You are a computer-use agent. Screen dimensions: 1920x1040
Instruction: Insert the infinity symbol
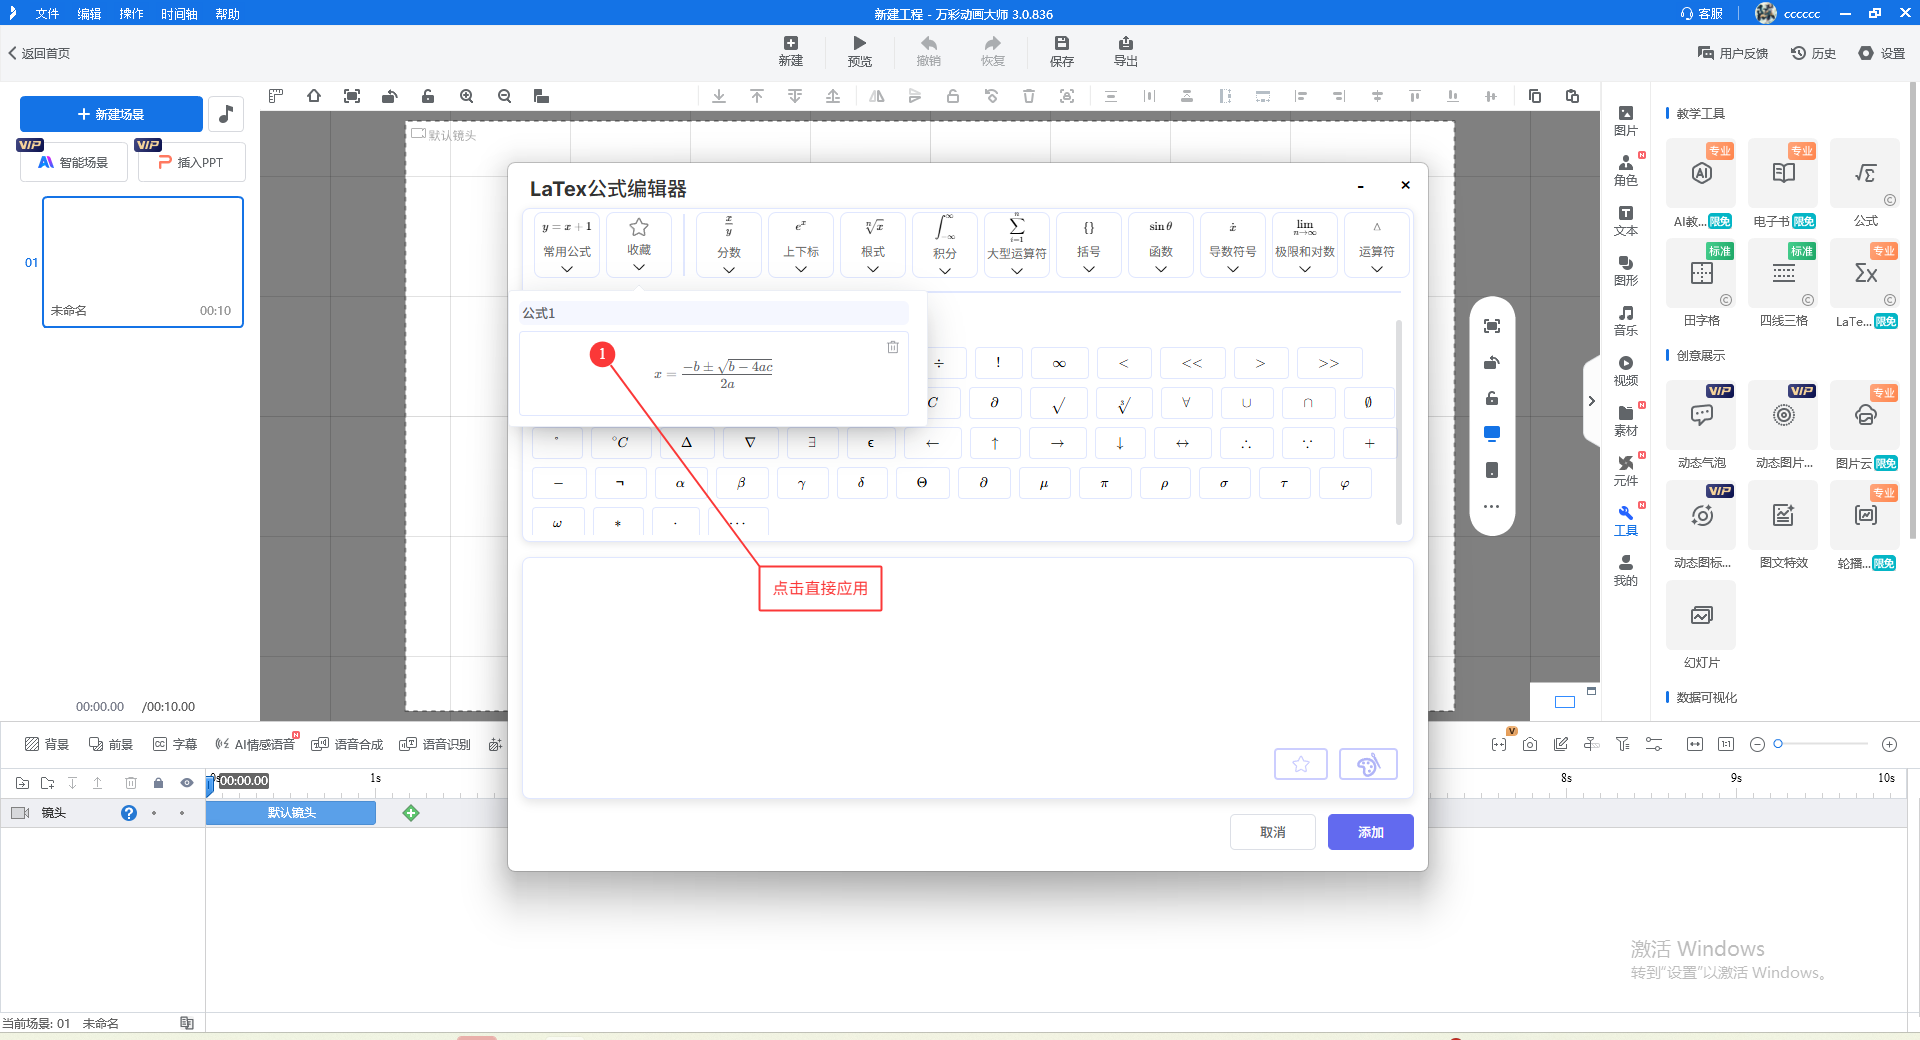tap(1059, 363)
